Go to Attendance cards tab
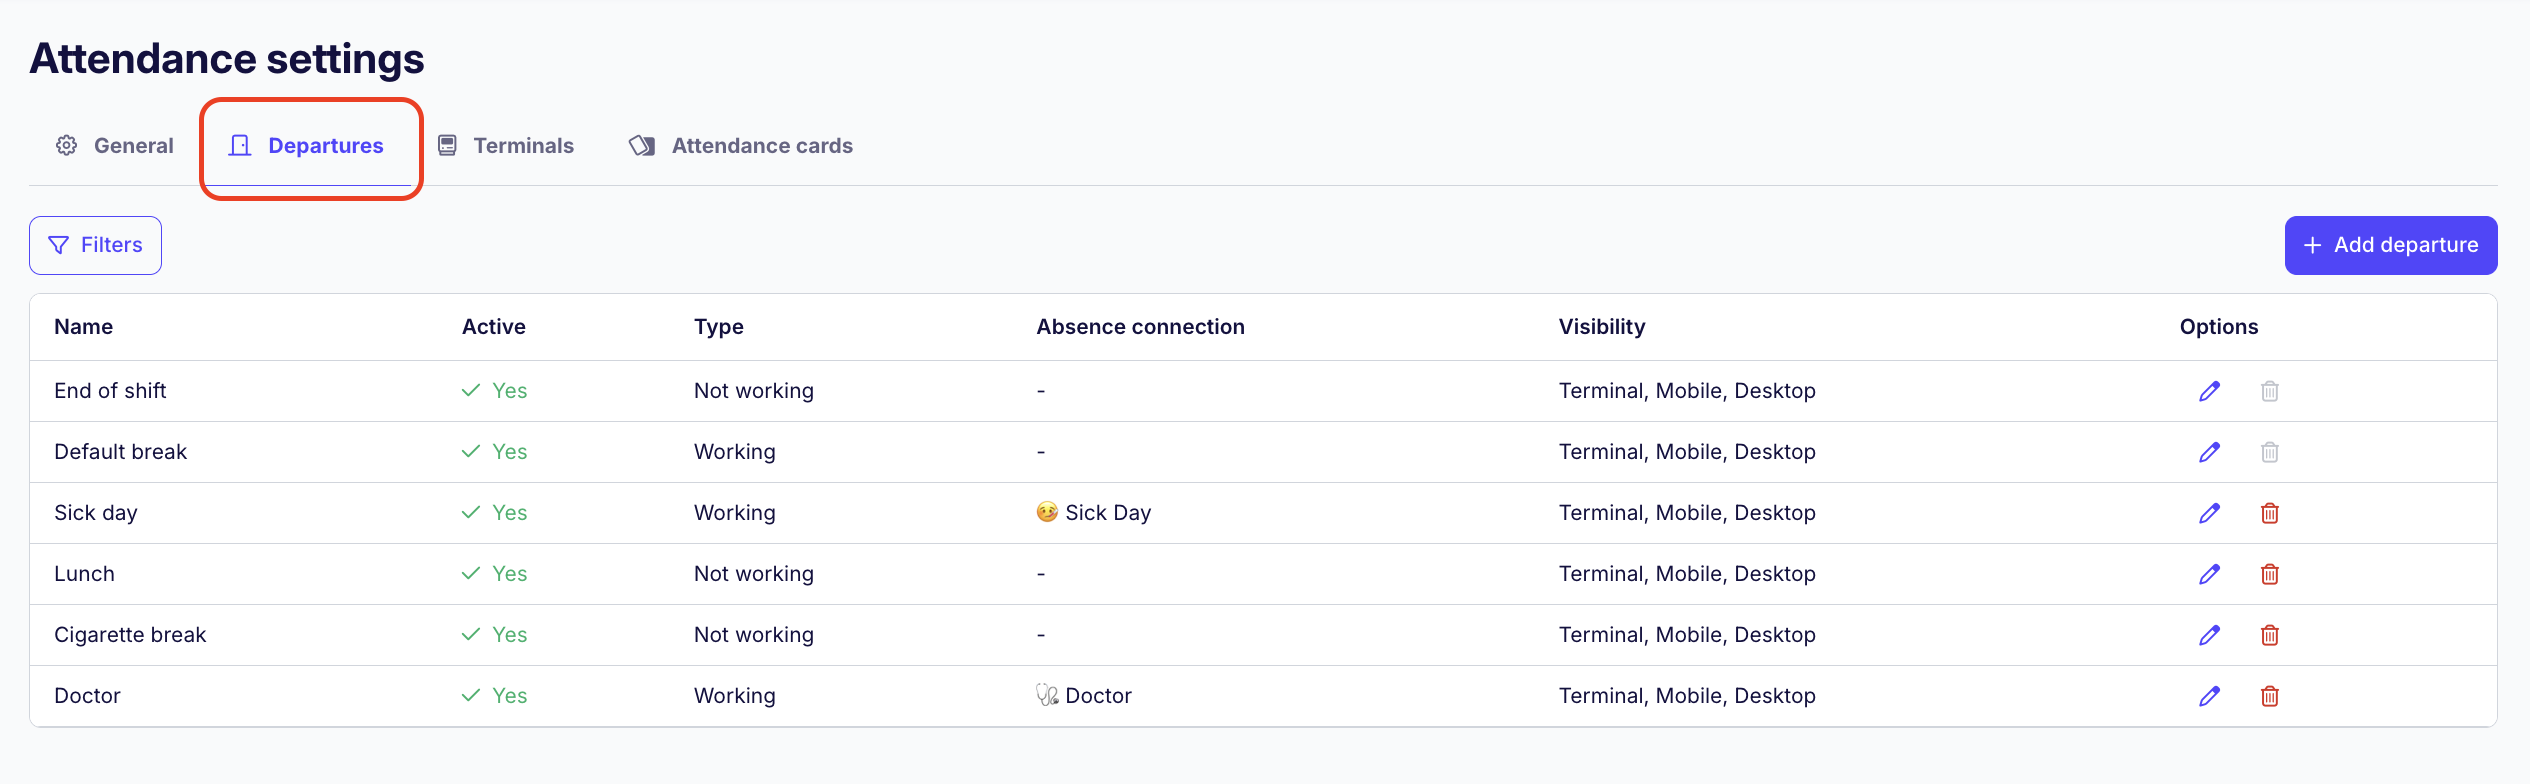Image resolution: width=2530 pixels, height=784 pixels. [x=741, y=146]
